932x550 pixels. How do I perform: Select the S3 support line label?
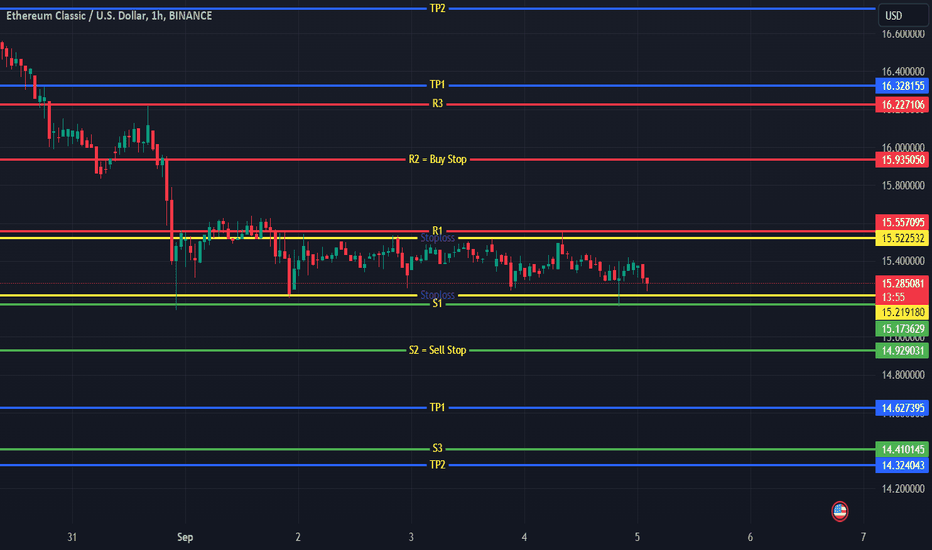[437, 448]
